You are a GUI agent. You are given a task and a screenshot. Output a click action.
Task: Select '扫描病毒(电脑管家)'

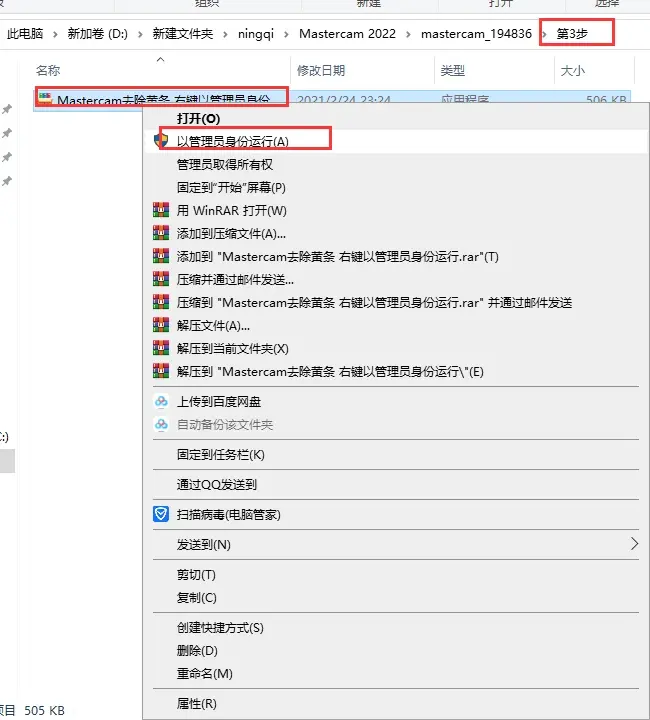point(229,515)
